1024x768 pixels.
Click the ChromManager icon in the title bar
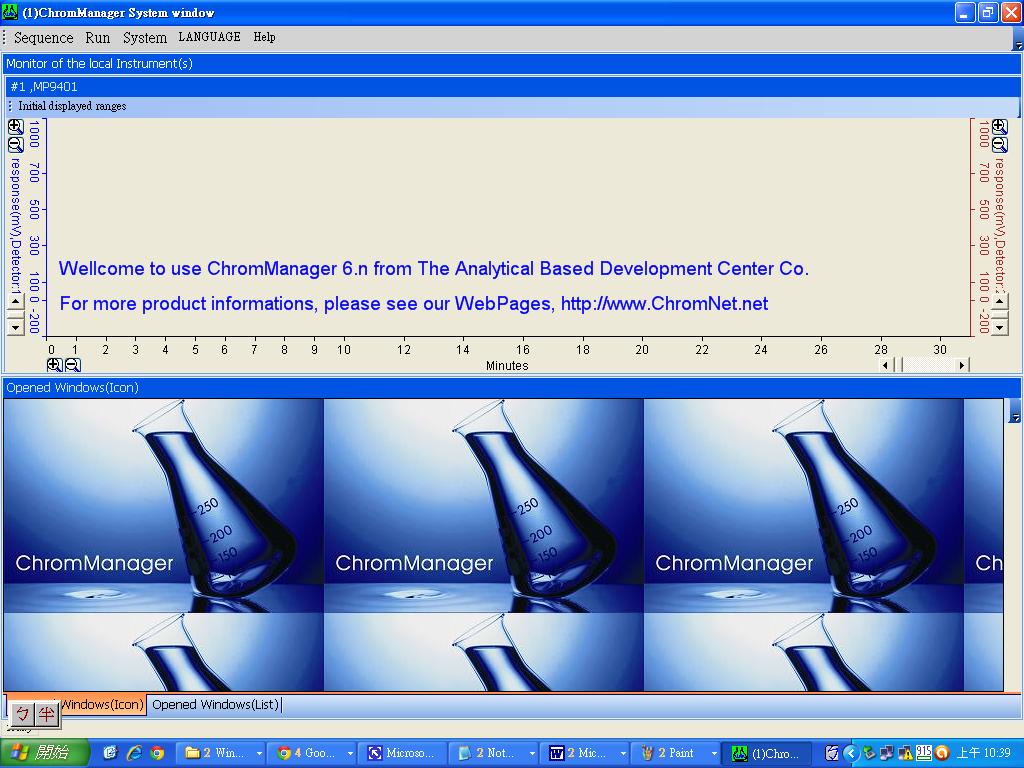pyautogui.click(x=10, y=12)
